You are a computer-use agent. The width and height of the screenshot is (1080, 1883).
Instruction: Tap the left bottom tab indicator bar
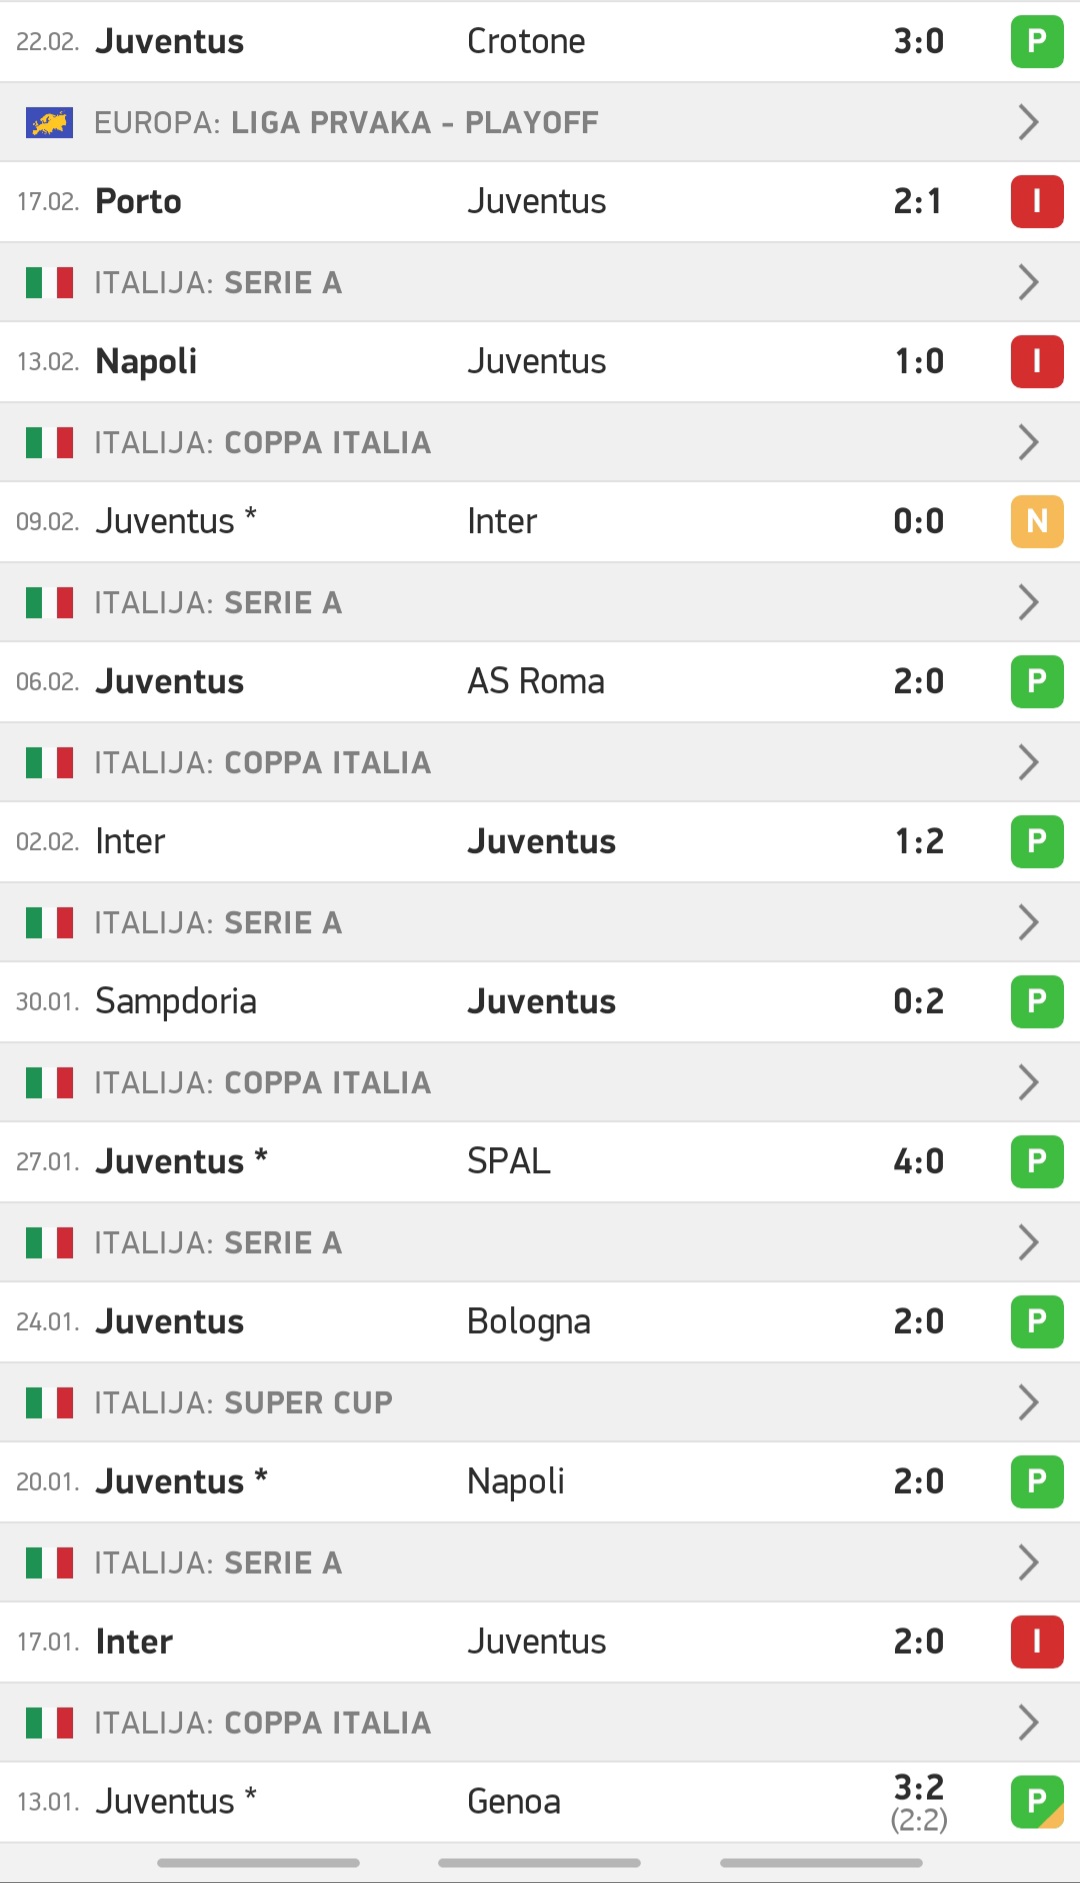click(258, 1863)
